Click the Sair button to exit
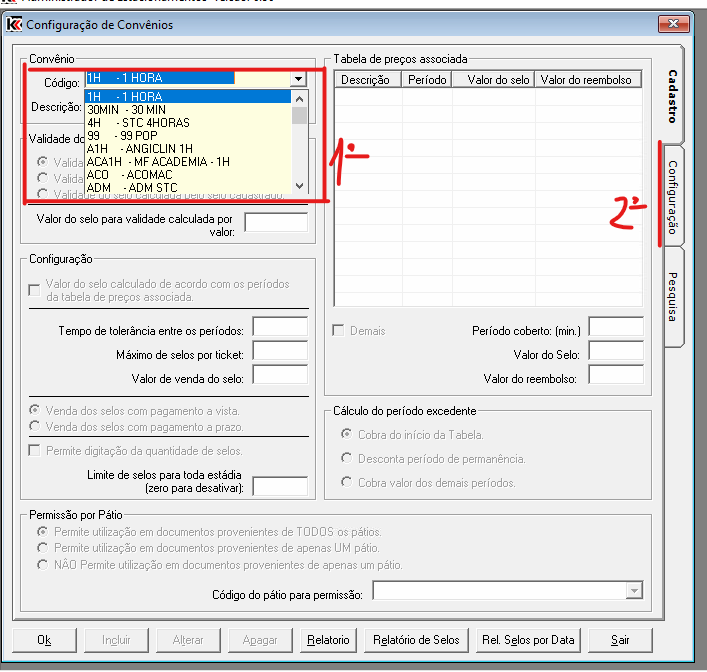The width and height of the screenshot is (707, 672). pos(622,640)
